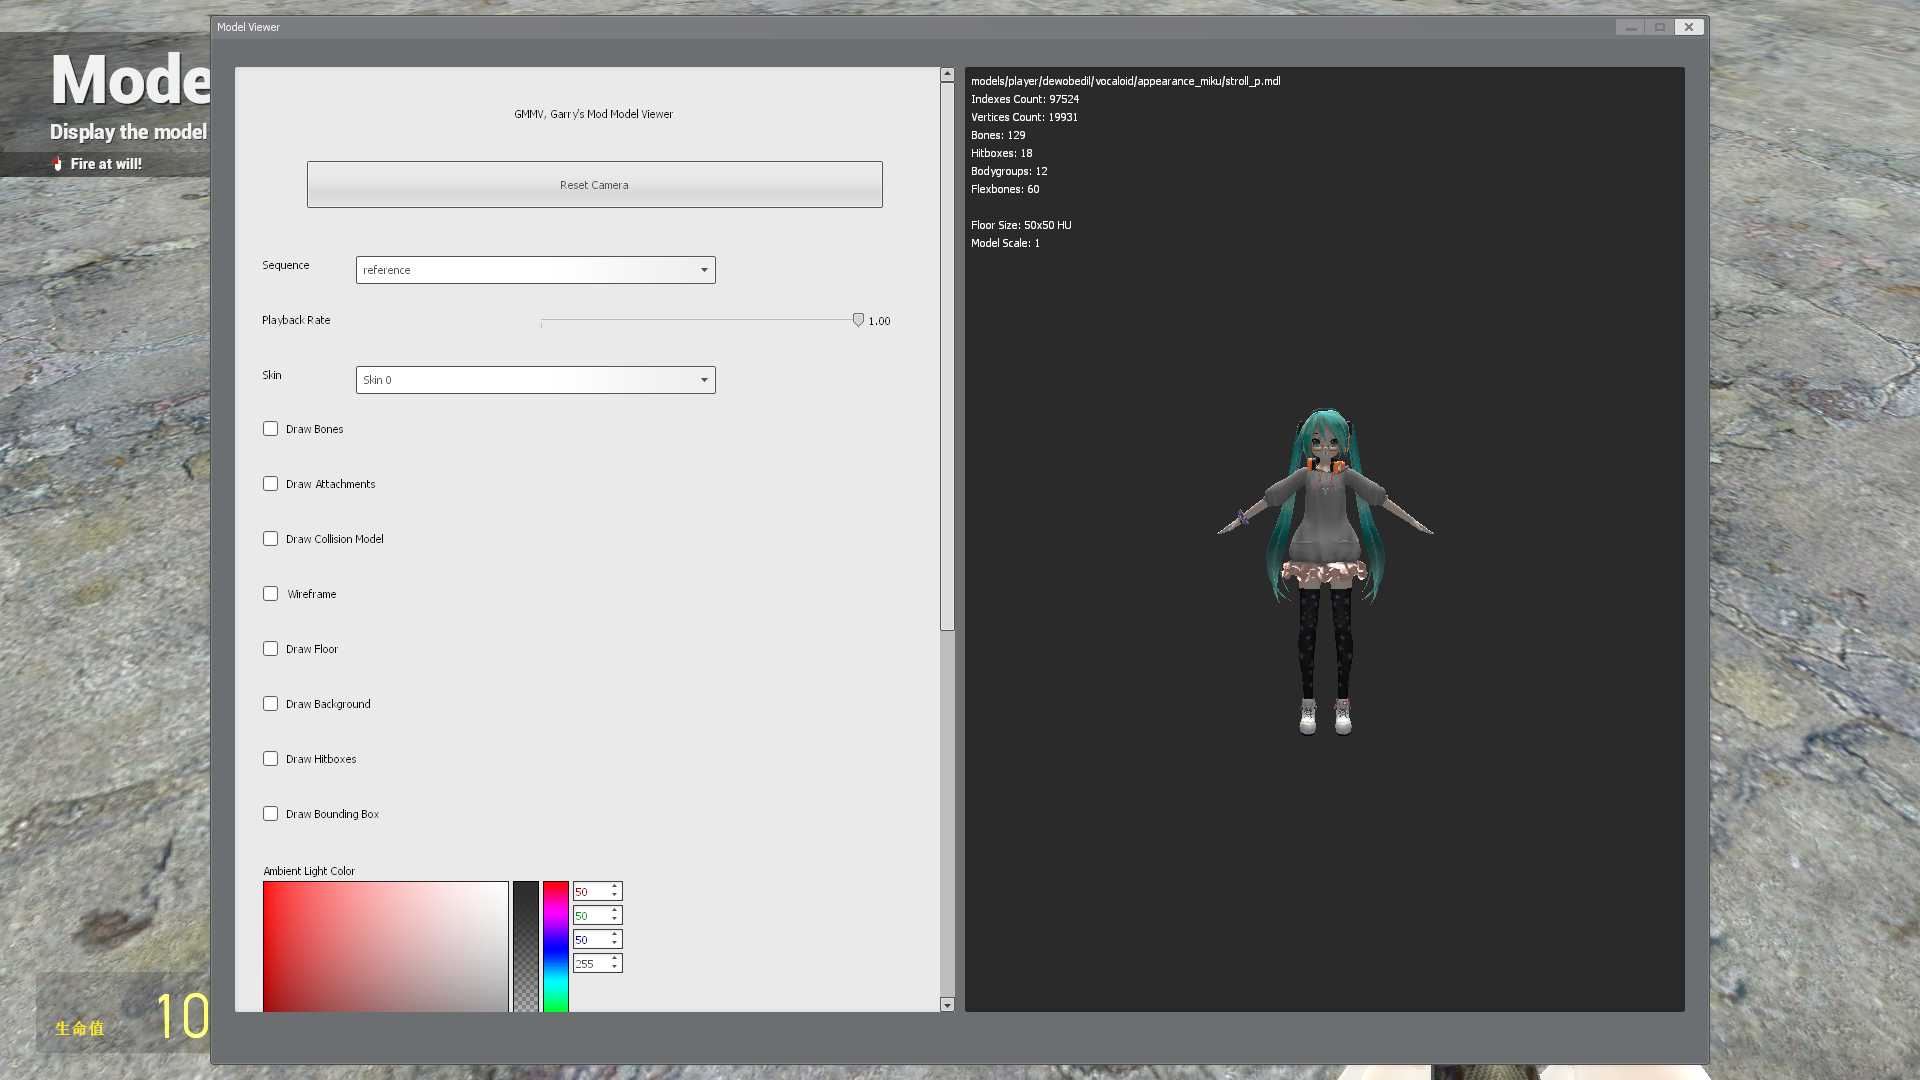Enable the Draw Attachments checkbox
The width and height of the screenshot is (1920, 1080).
270,484
